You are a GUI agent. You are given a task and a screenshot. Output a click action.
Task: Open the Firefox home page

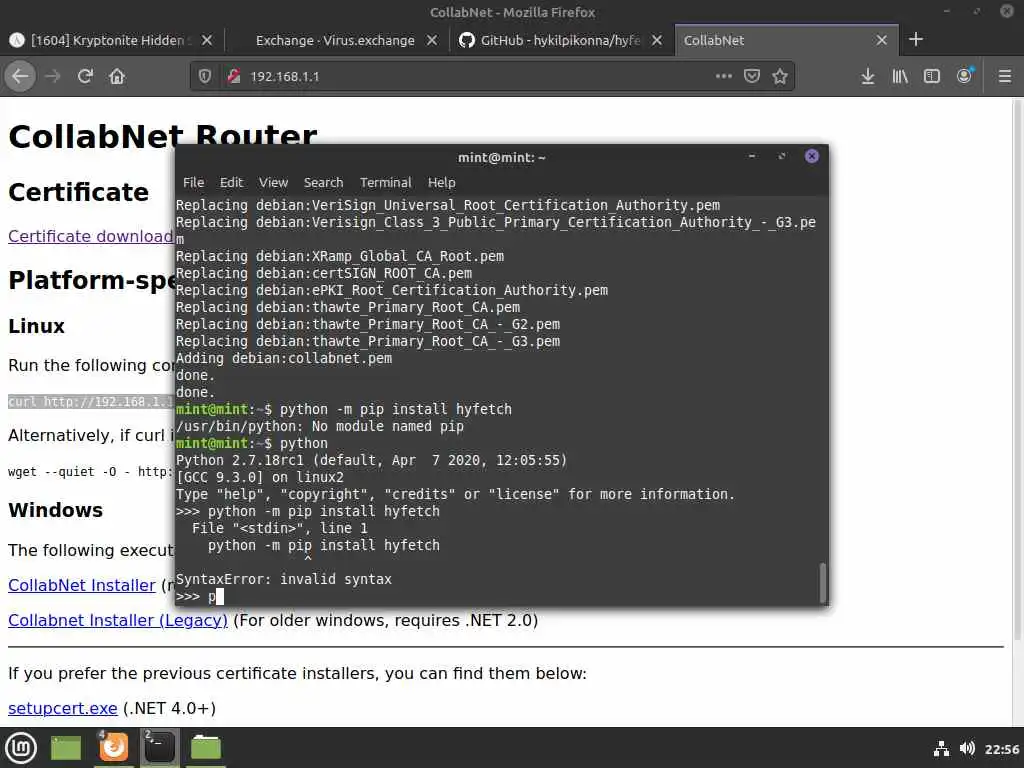tap(117, 76)
